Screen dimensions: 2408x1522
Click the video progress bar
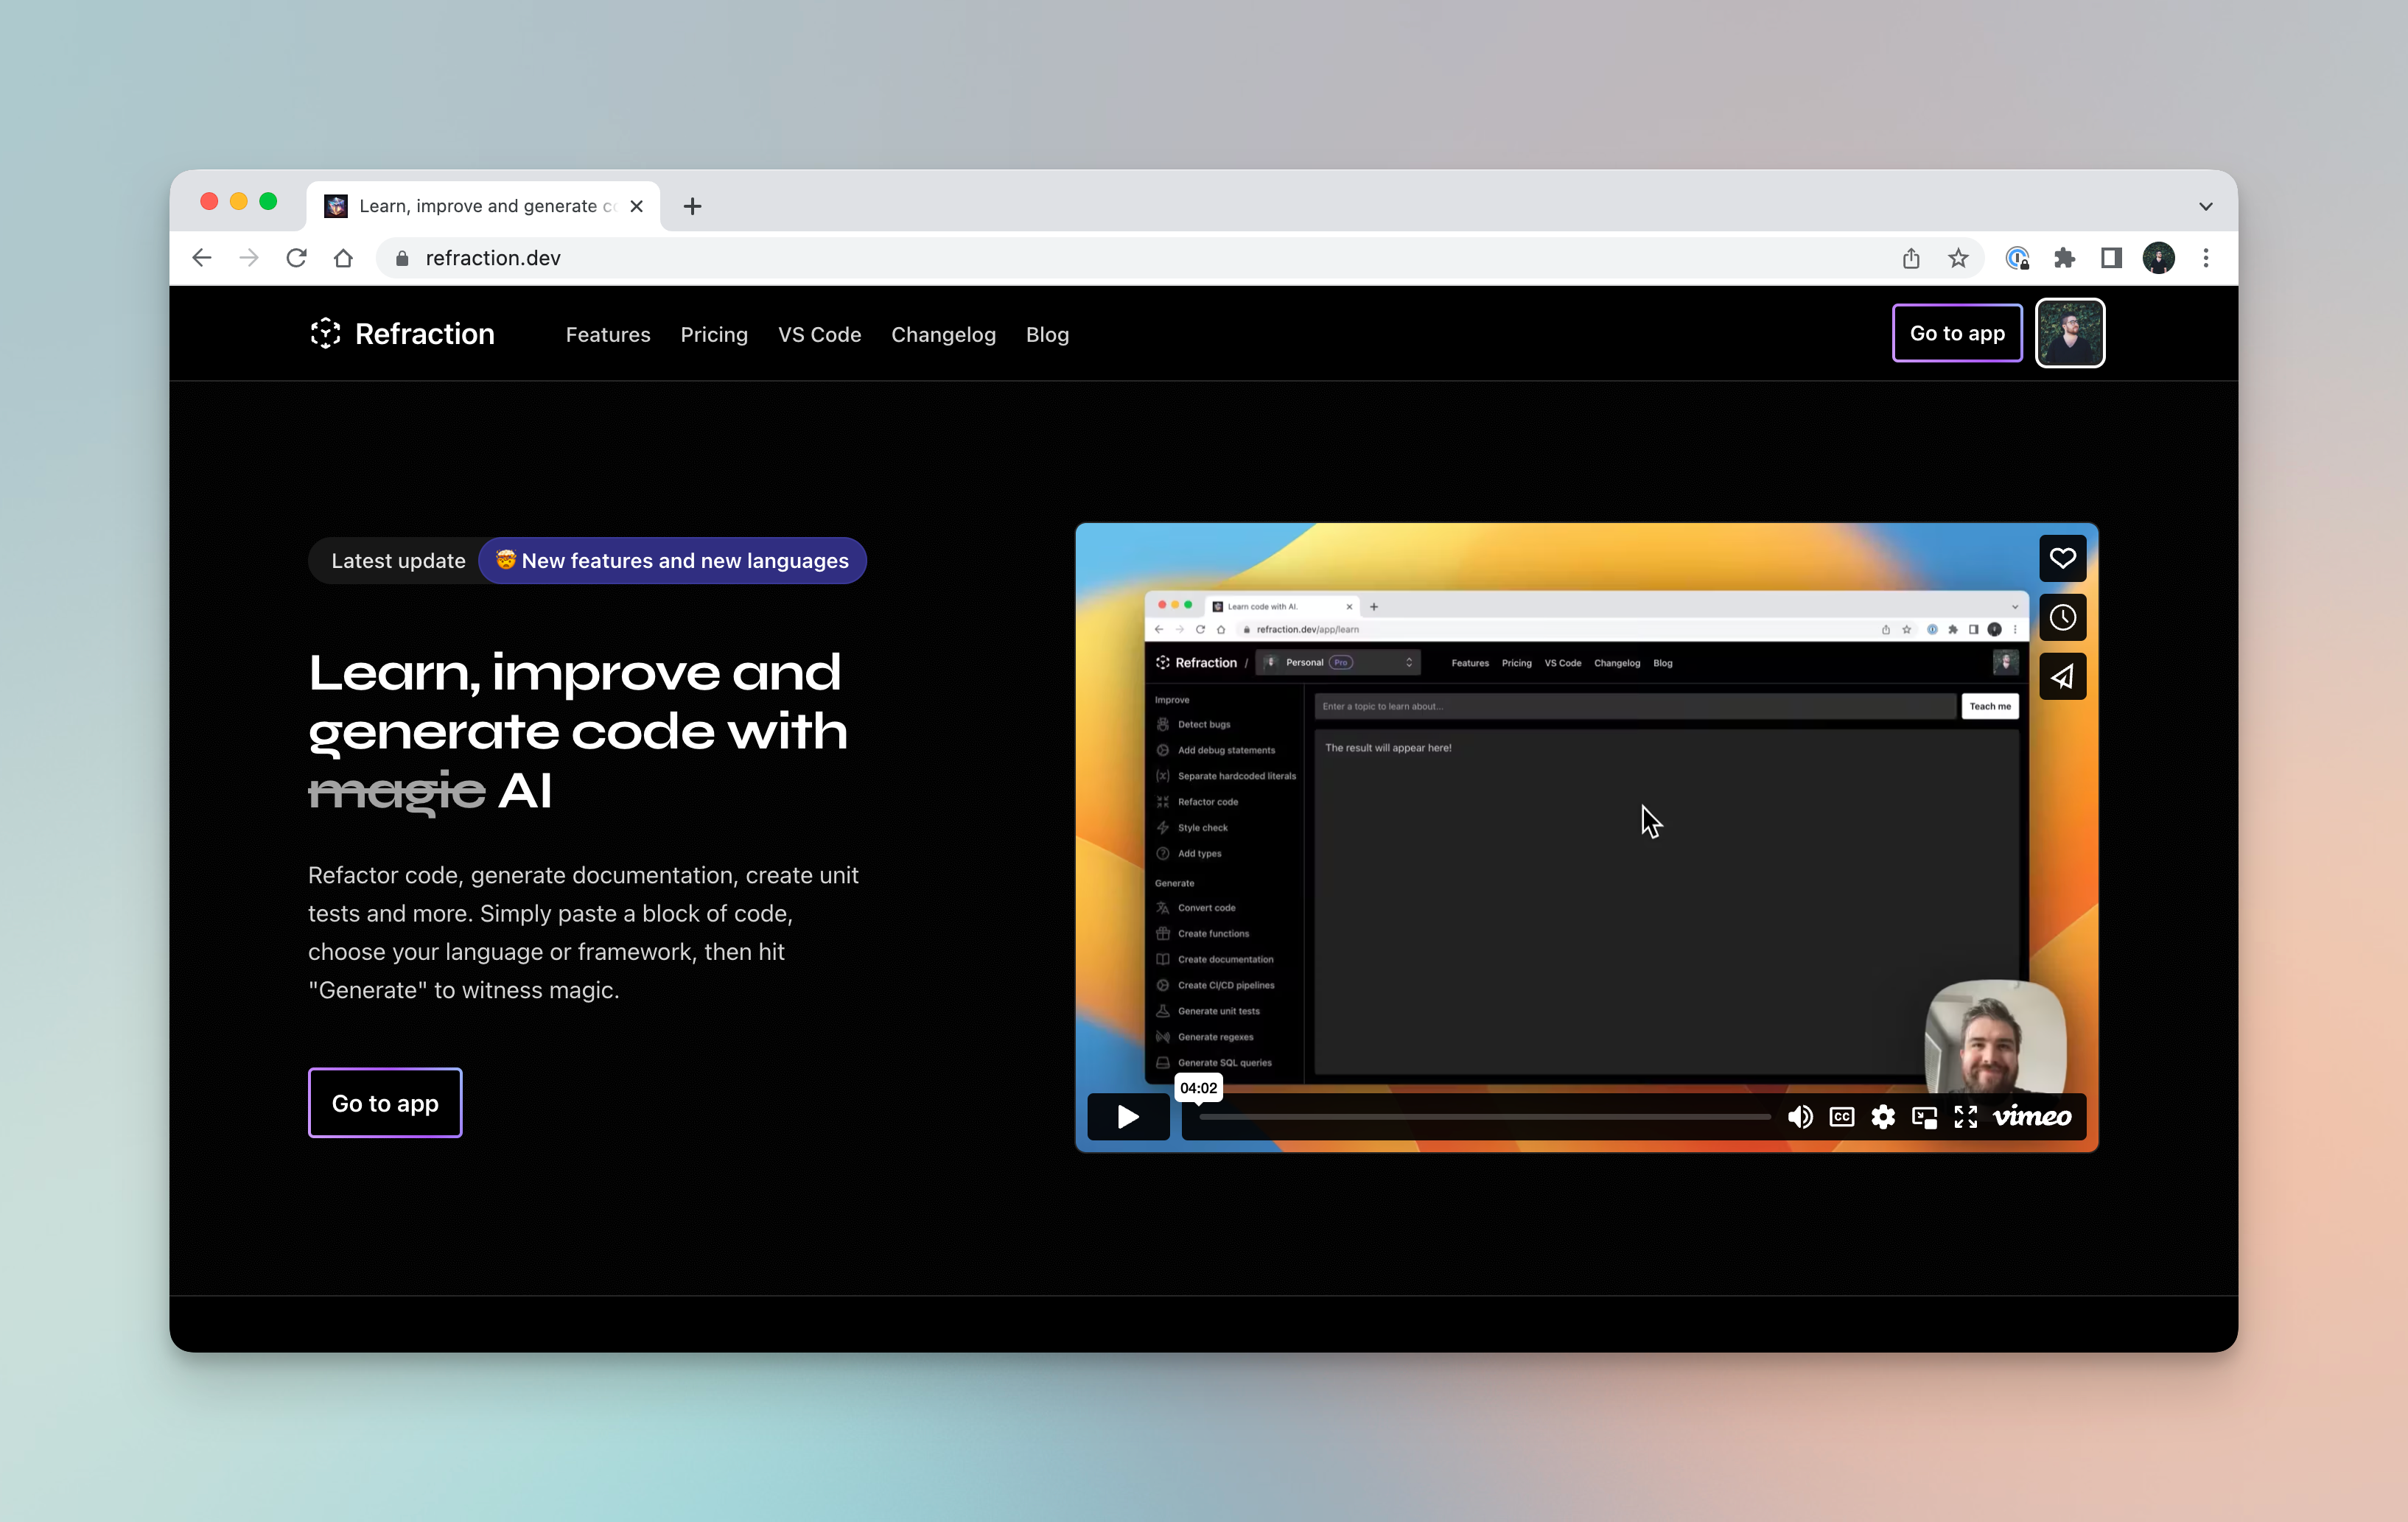pos(1484,1116)
